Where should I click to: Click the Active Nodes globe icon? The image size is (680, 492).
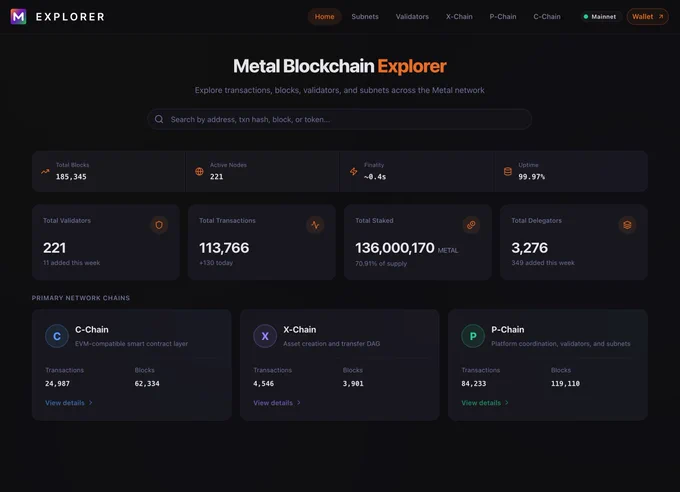click(199, 171)
